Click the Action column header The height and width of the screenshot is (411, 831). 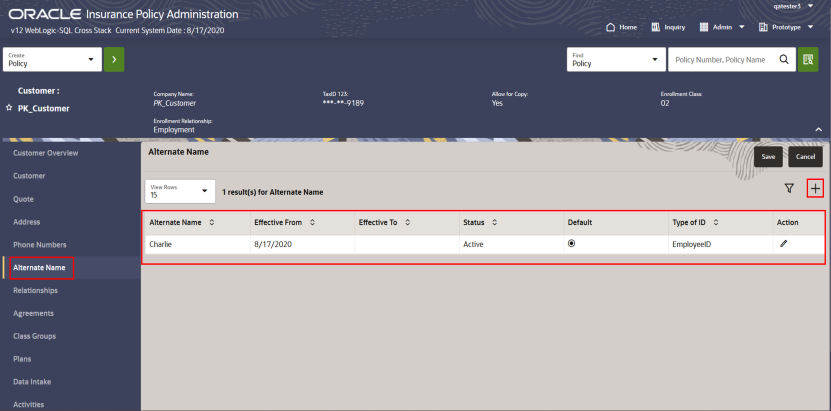click(788, 222)
